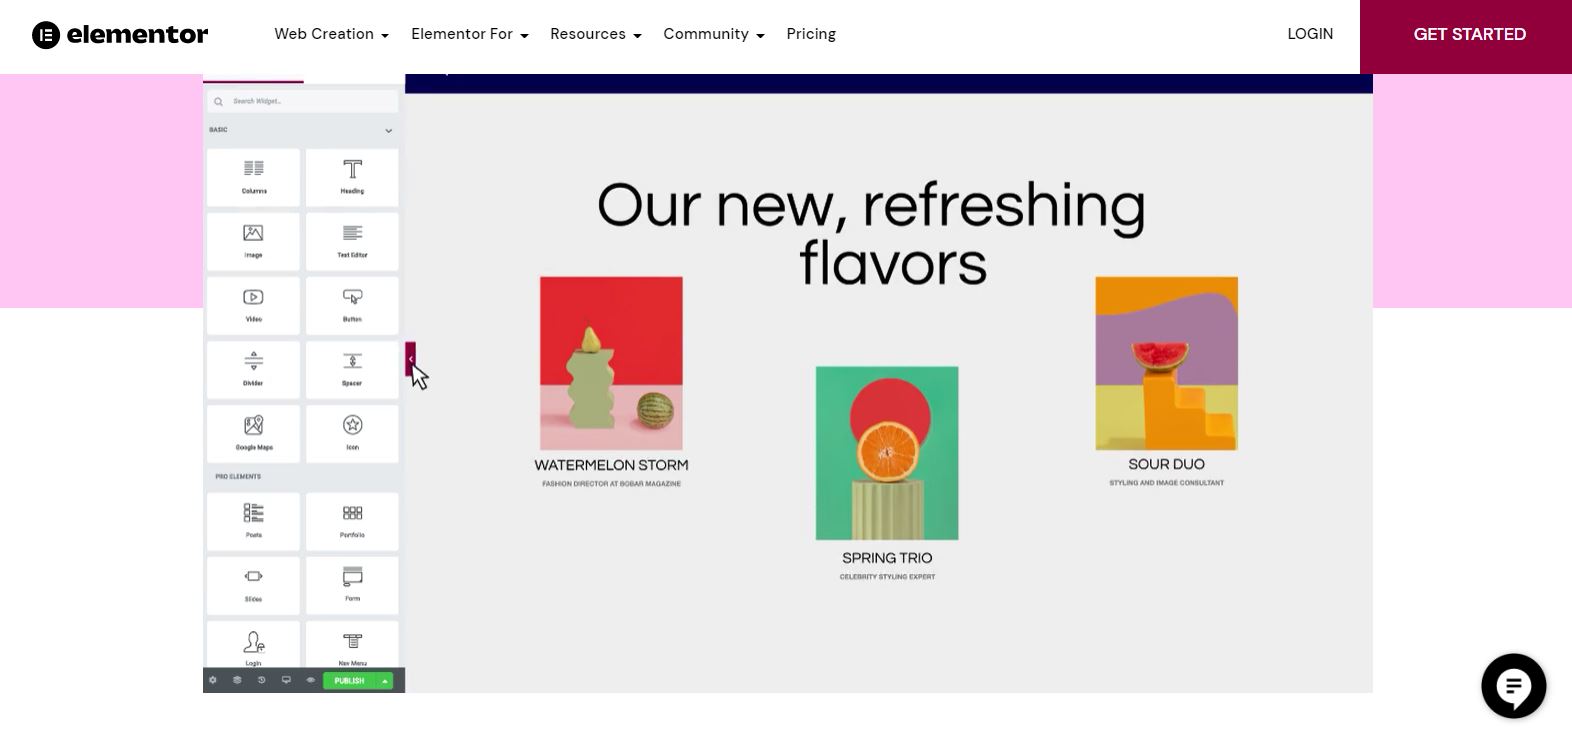The image size is (1572, 735).
Task: Click the Get Started button
Action: tap(1469, 34)
